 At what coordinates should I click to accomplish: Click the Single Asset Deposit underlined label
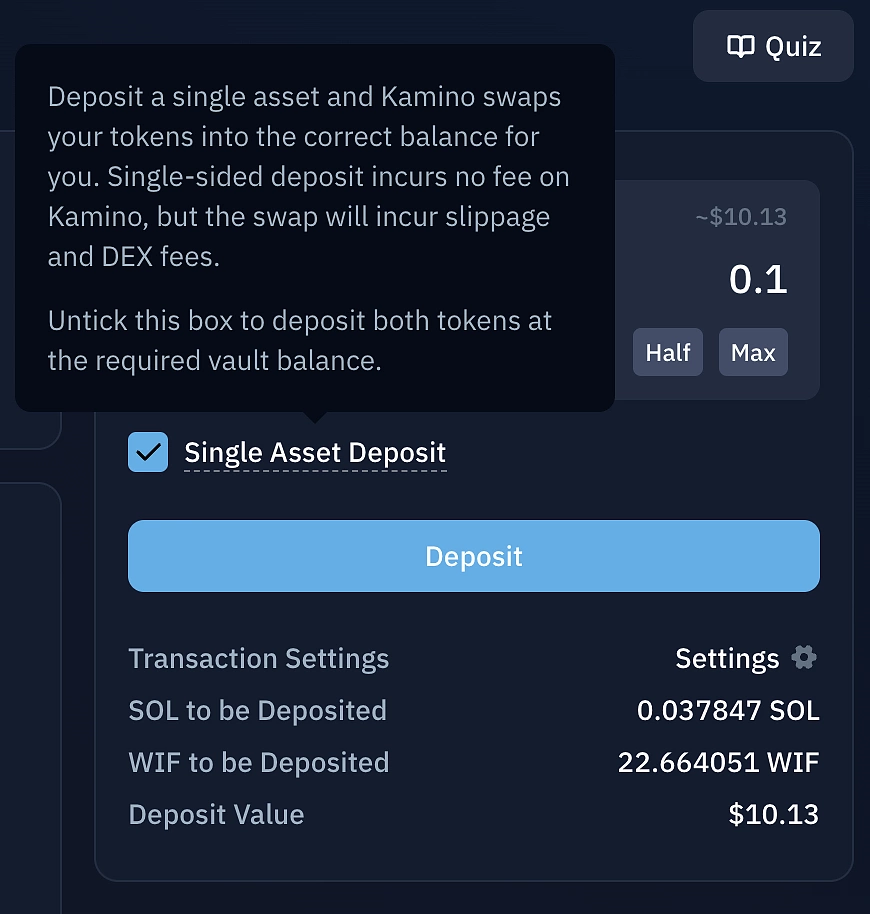coord(314,452)
